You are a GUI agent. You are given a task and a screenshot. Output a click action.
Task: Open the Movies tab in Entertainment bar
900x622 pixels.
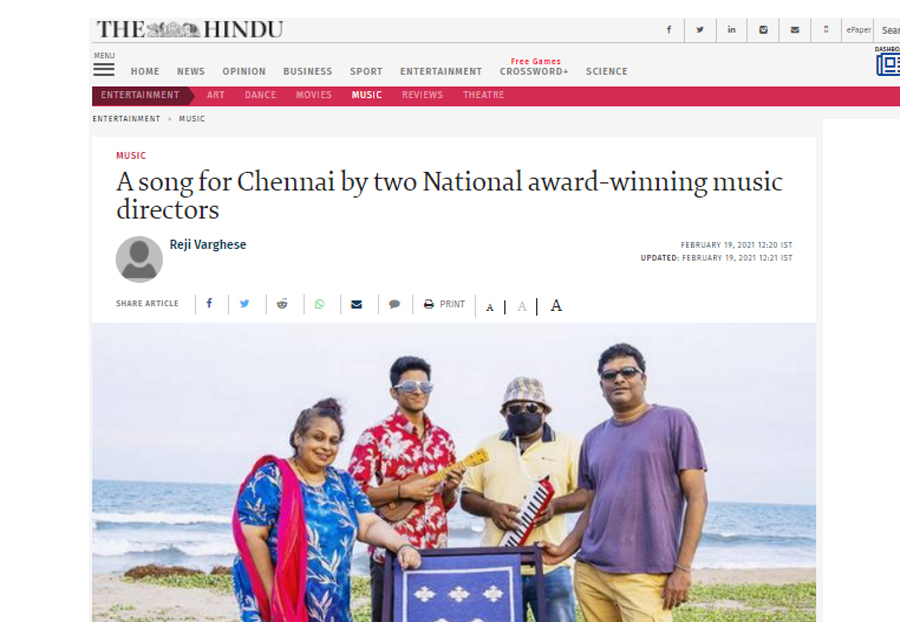(x=313, y=95)
